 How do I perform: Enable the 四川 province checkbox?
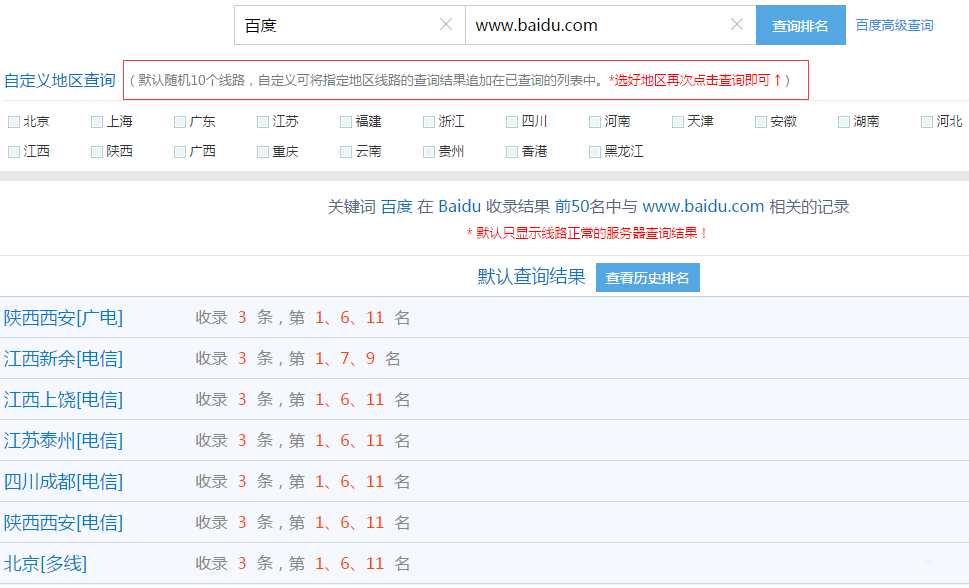pyautogui.click(x=510, y=120)
